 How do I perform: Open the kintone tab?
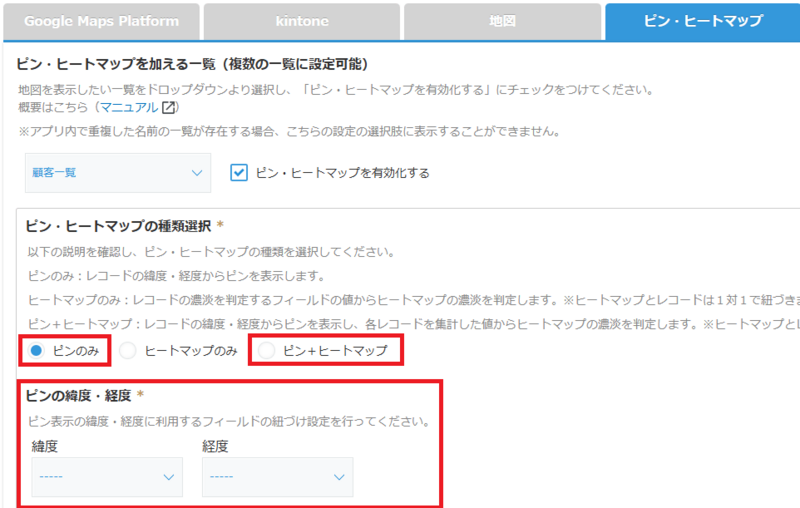coord(300,21)
